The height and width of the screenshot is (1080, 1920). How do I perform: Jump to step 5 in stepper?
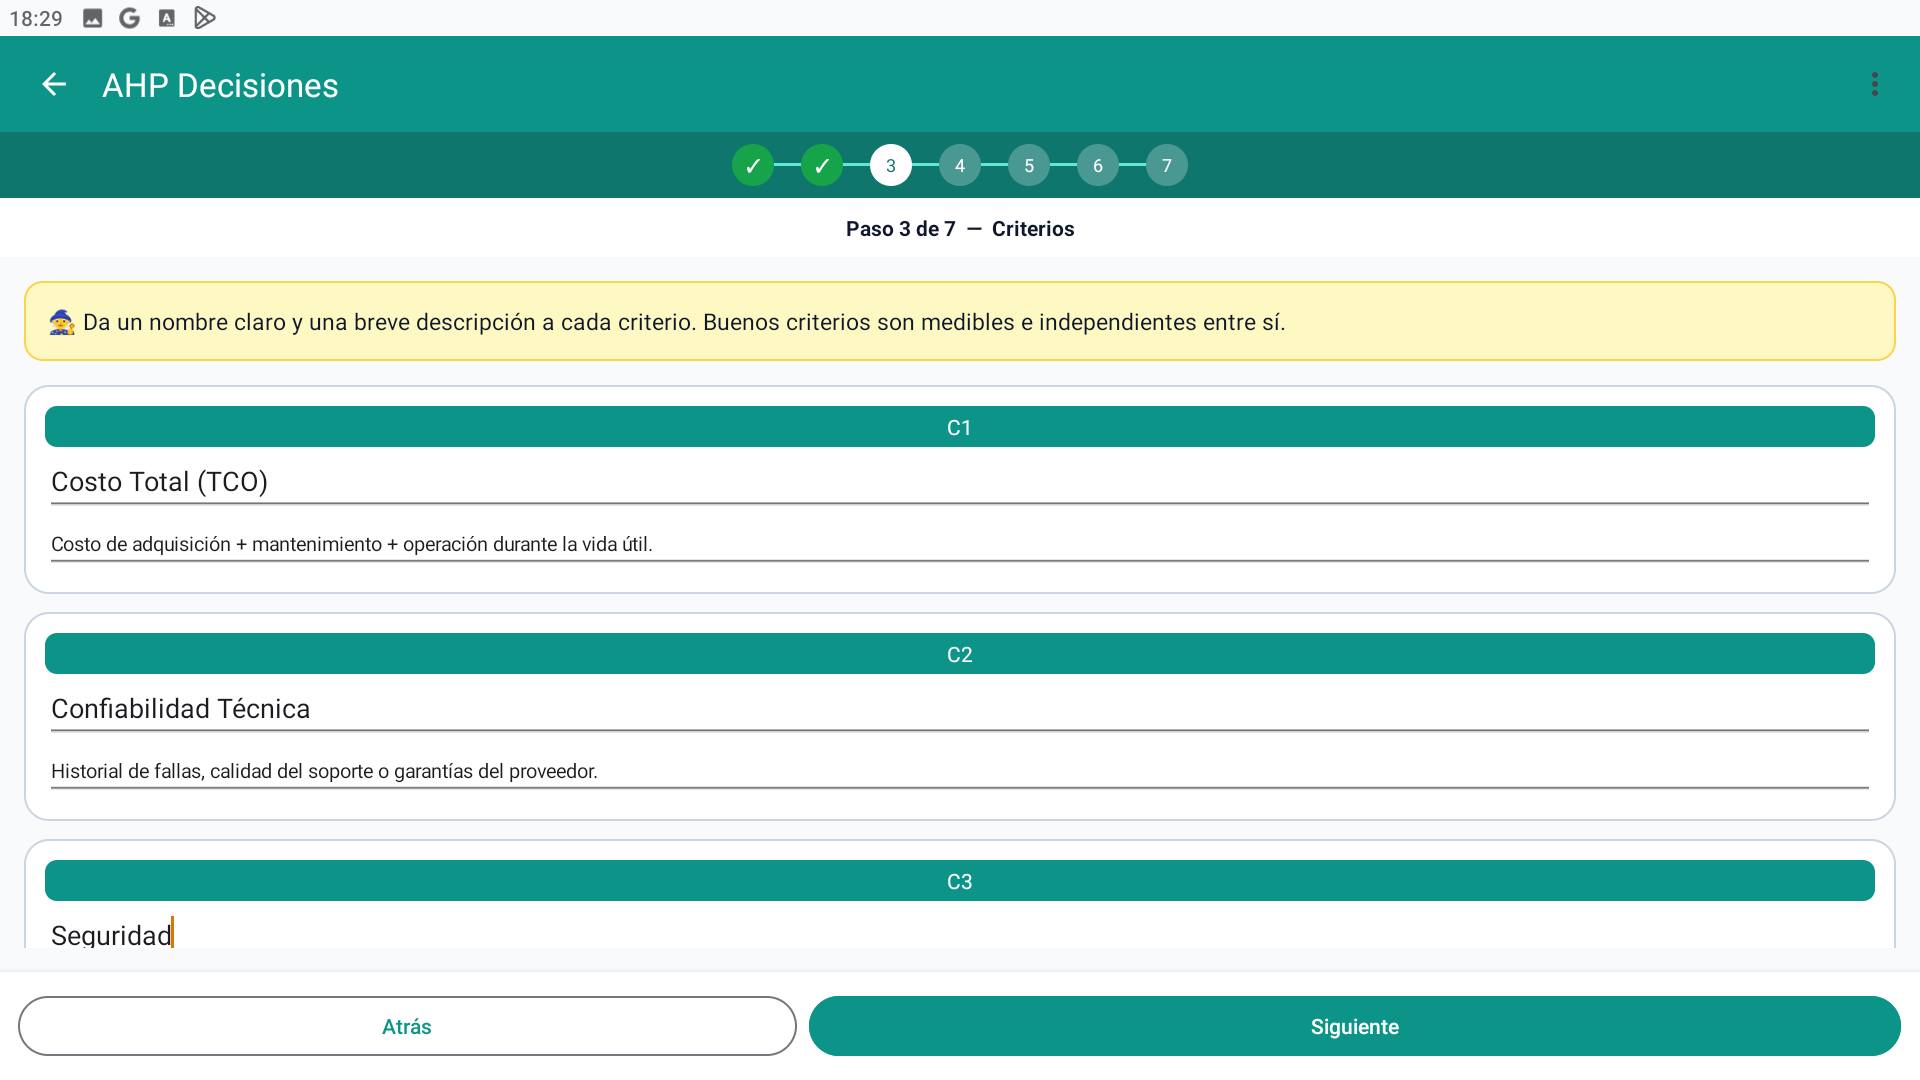point(1029,166)
